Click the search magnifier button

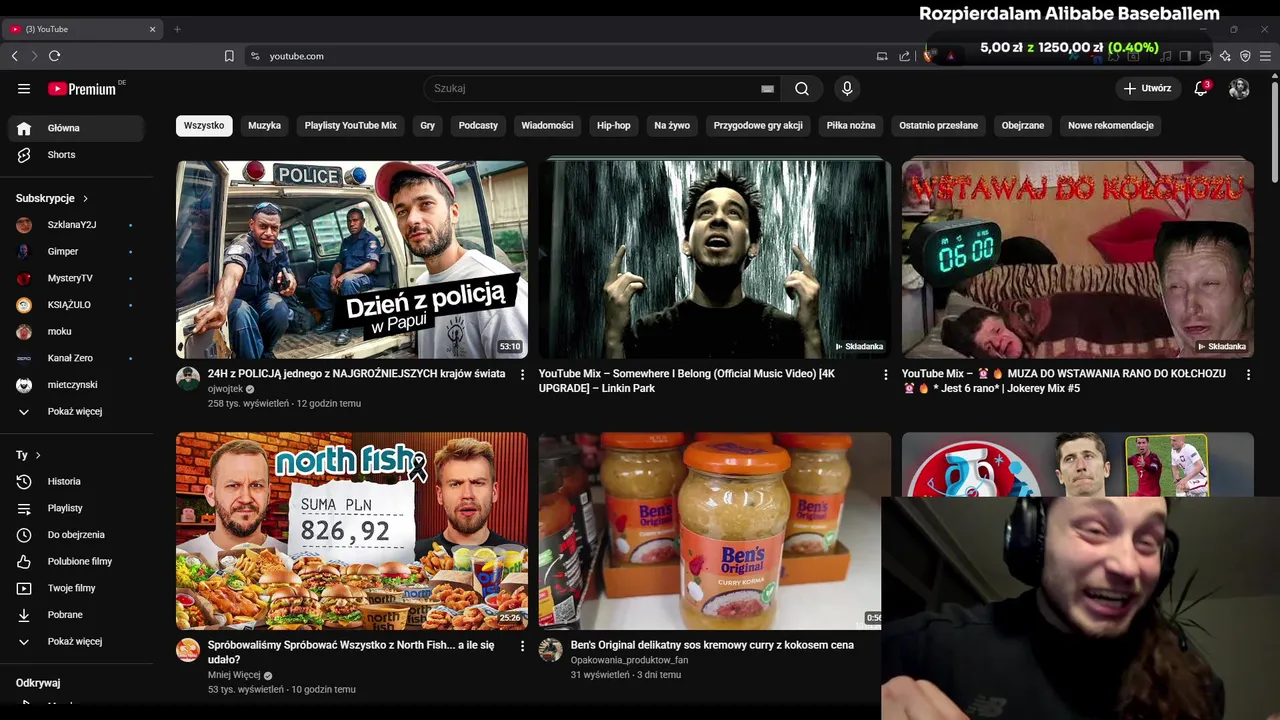point(802,88)
